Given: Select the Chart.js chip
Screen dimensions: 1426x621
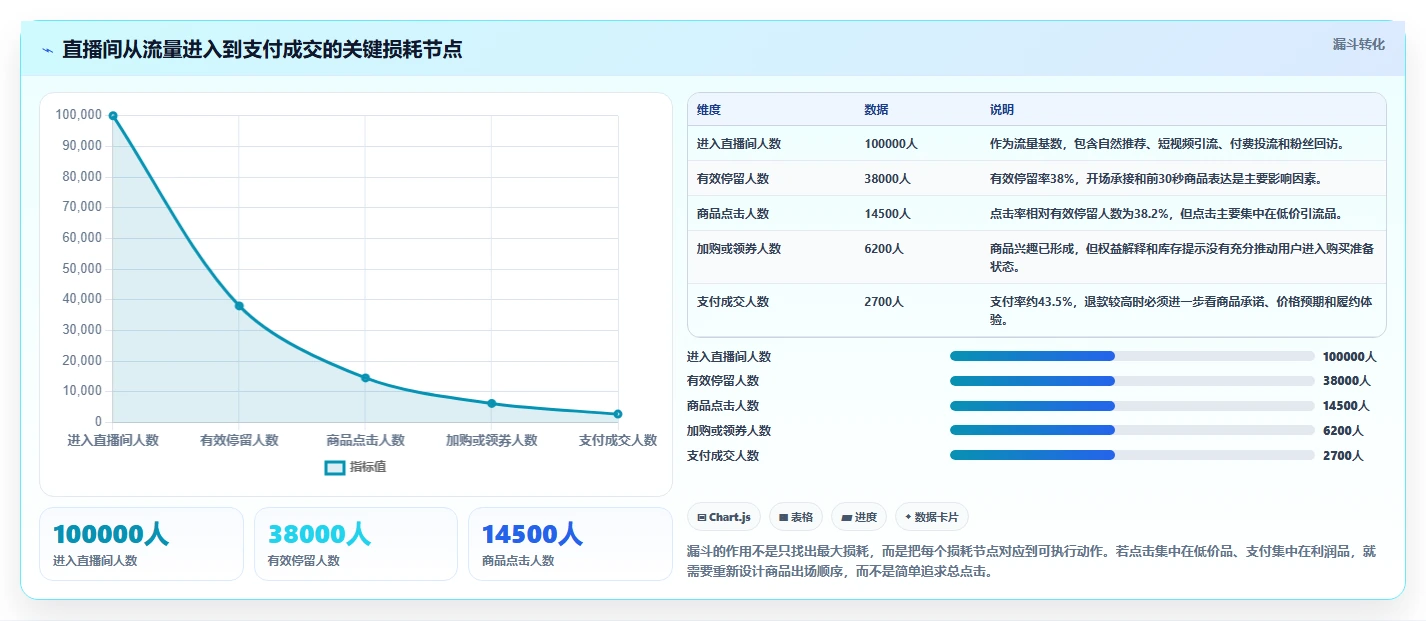Looking at the screenshot, I should pos(724,517).
